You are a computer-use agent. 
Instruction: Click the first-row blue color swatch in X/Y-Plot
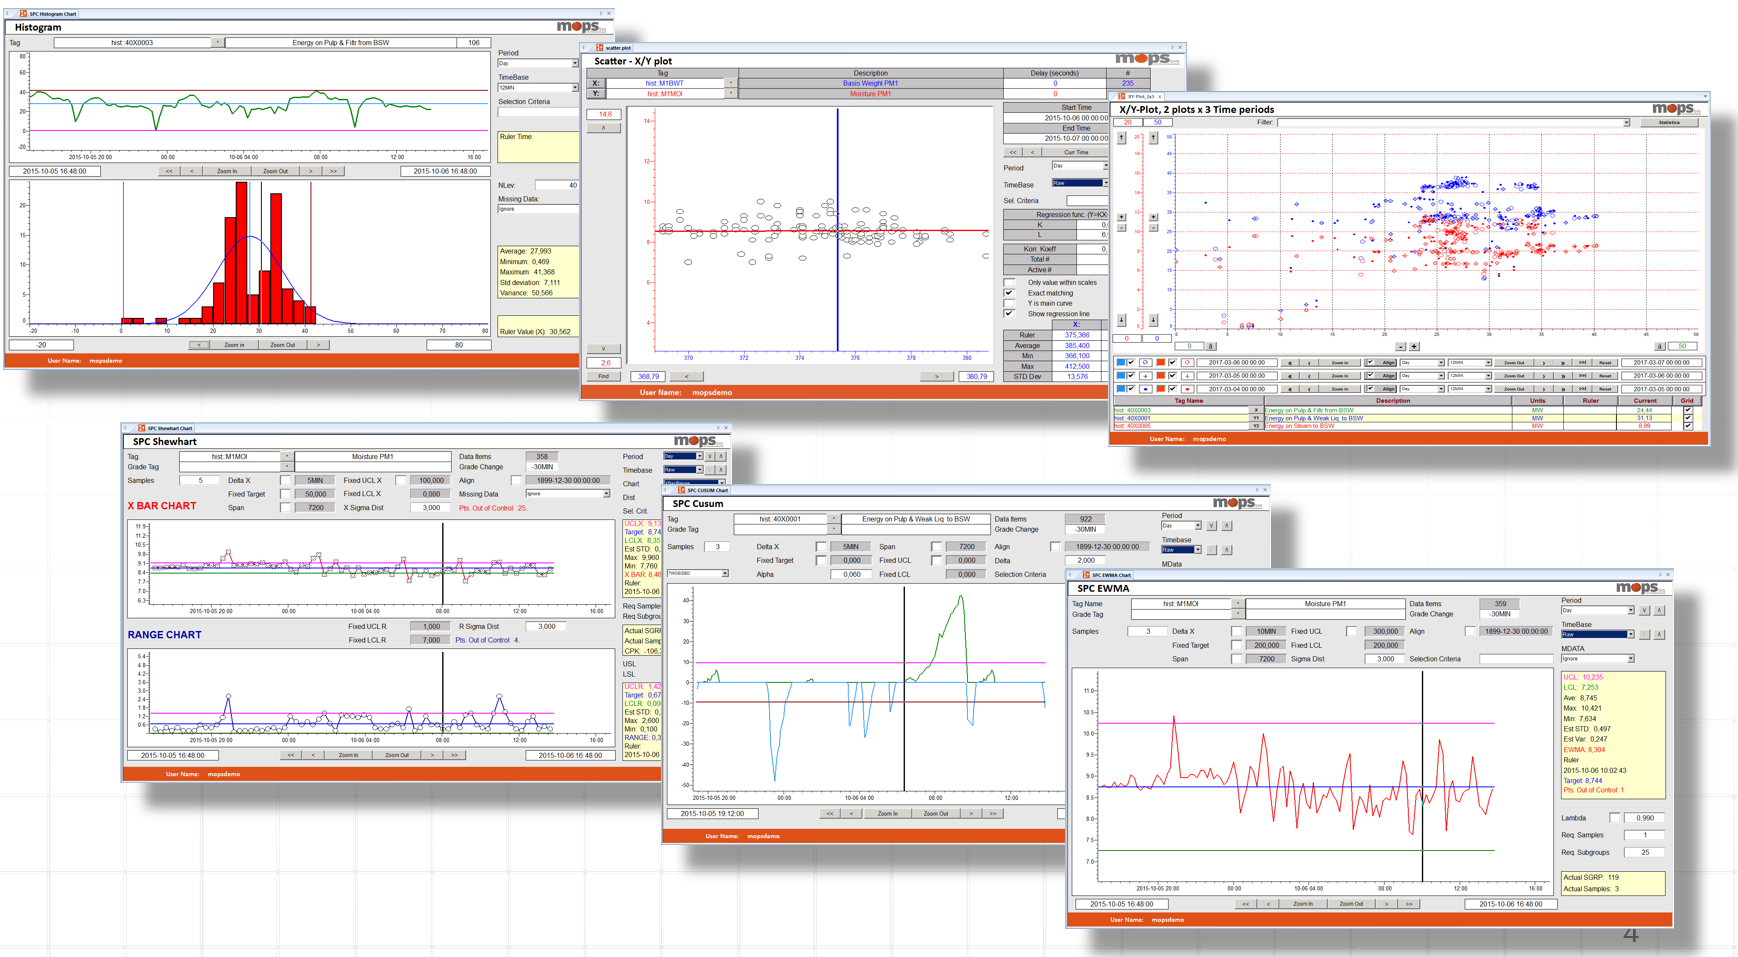tap(1121, 363)
